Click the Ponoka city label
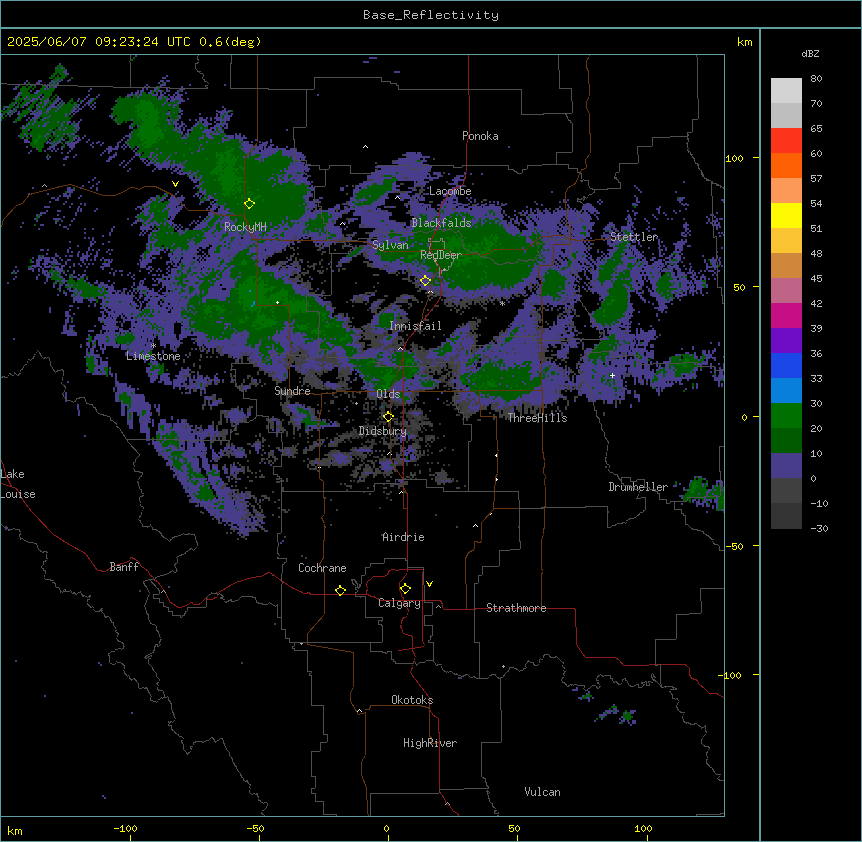Screen dimensions: 862x842 pyautogui.click(x=480, y=136)
